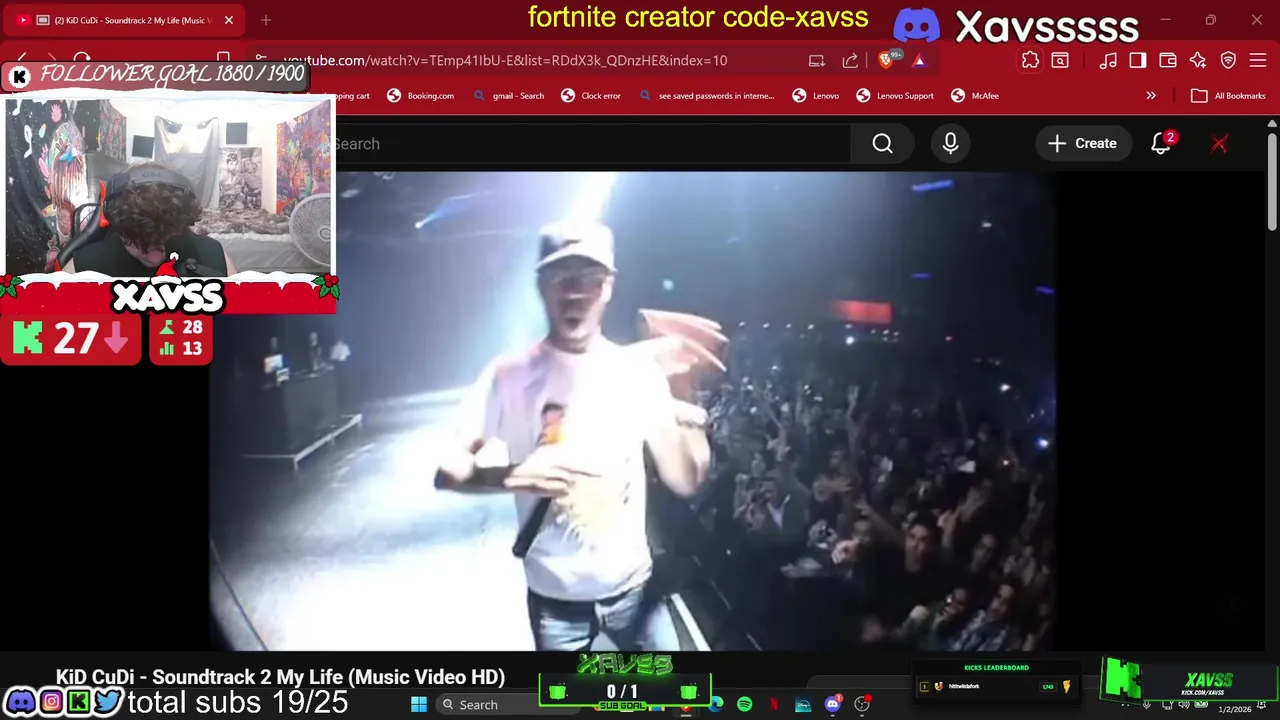Viewport: 1280px width, 720px height.
Task: Open a new browser tab
Action: coord(266,20)
